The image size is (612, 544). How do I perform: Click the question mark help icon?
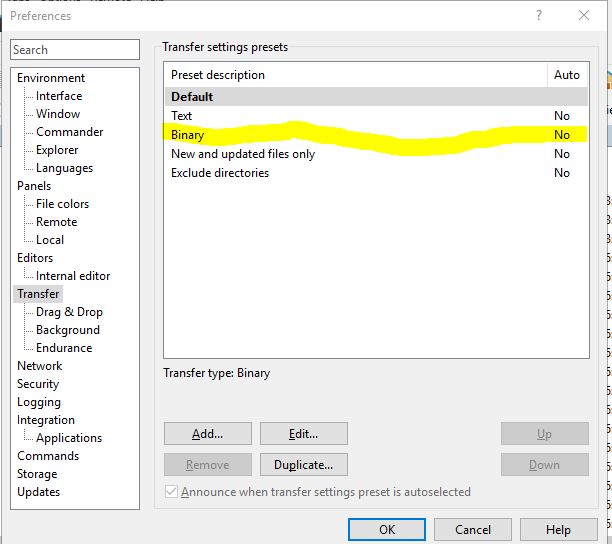(x=539, y=15)
